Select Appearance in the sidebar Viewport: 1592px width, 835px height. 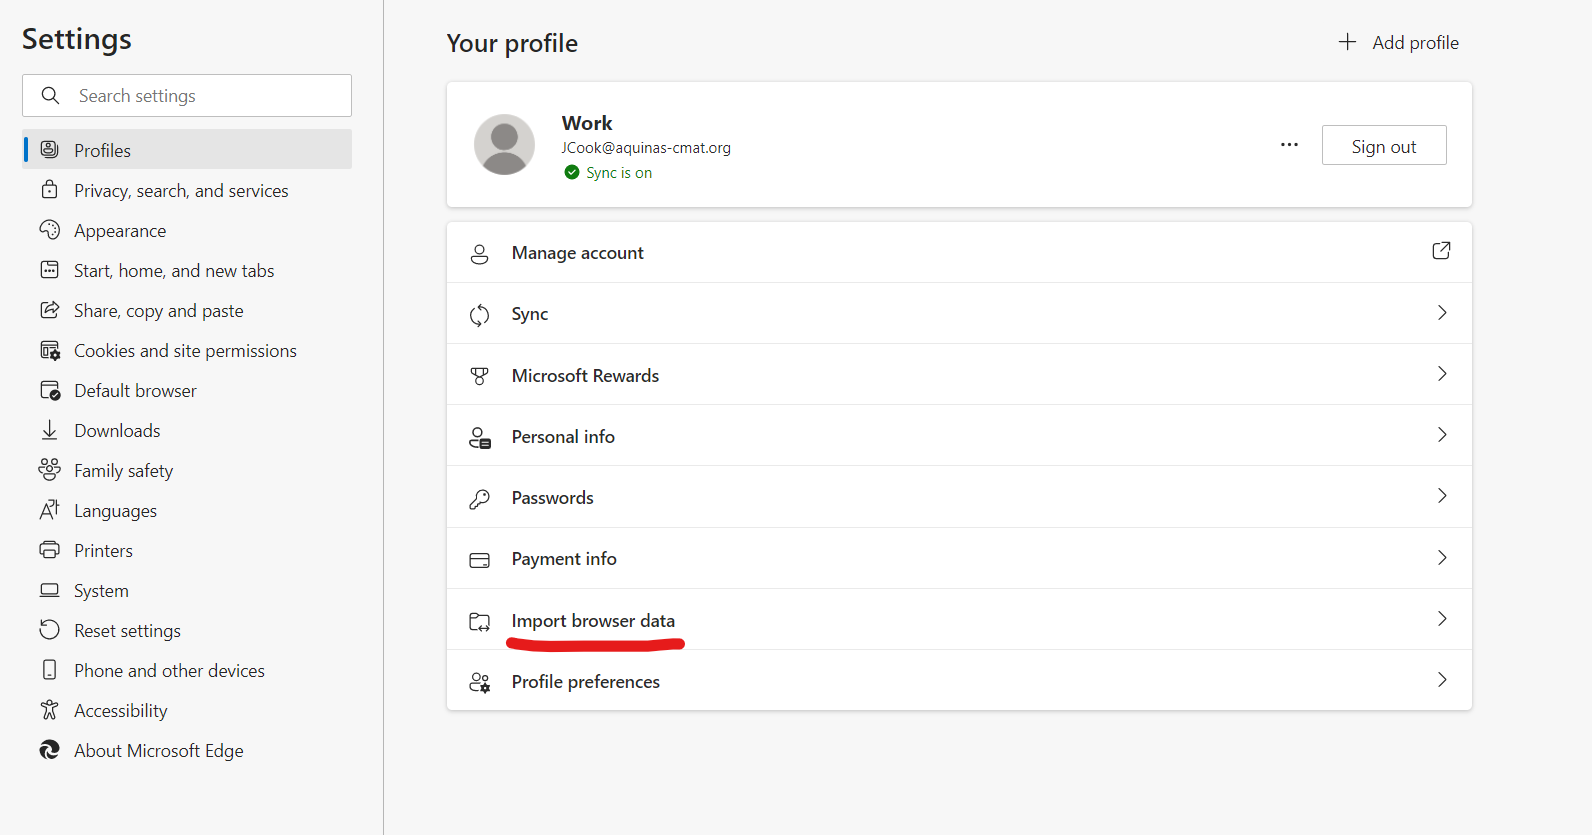click(x=187, y=230)
